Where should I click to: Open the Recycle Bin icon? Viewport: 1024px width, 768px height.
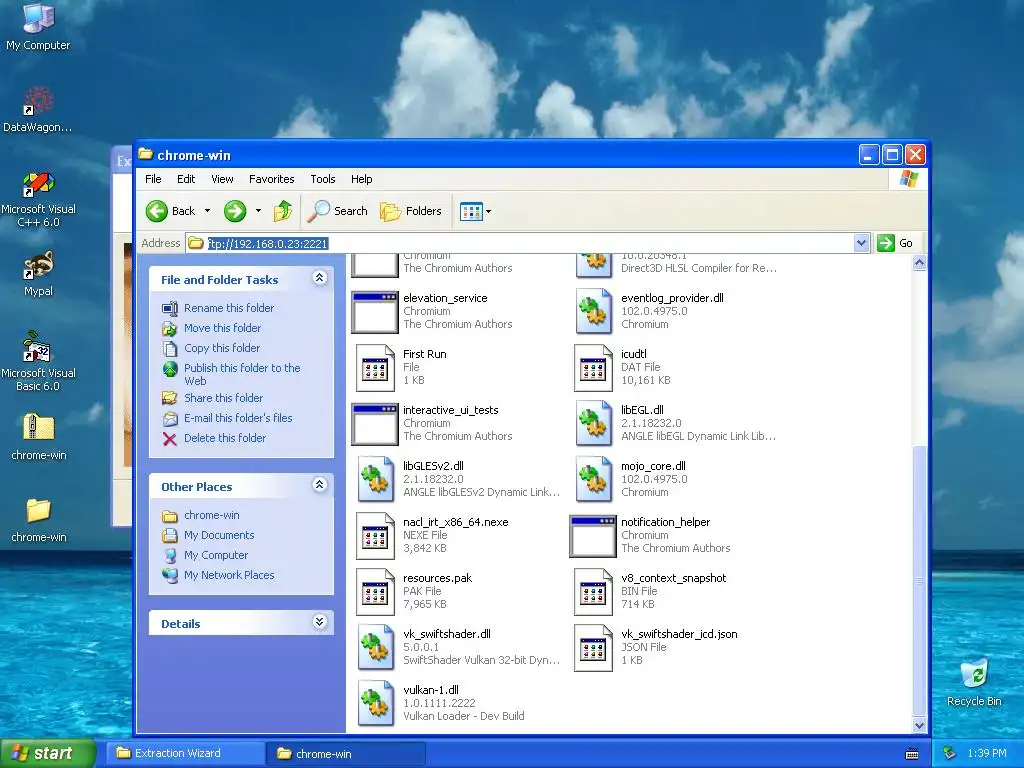pyautogui.click(x=974, y=682)
